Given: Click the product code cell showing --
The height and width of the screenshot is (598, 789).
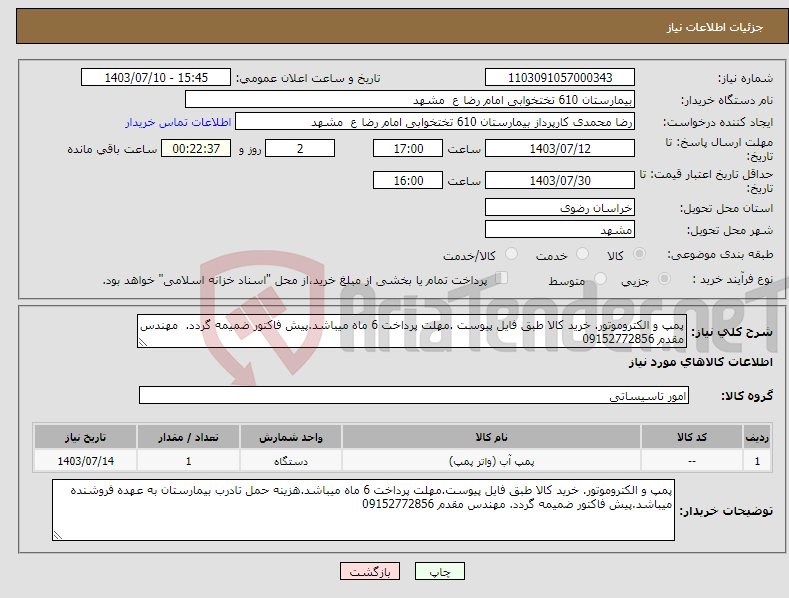Looking at the screenshot, I should [x=692, y=461].
